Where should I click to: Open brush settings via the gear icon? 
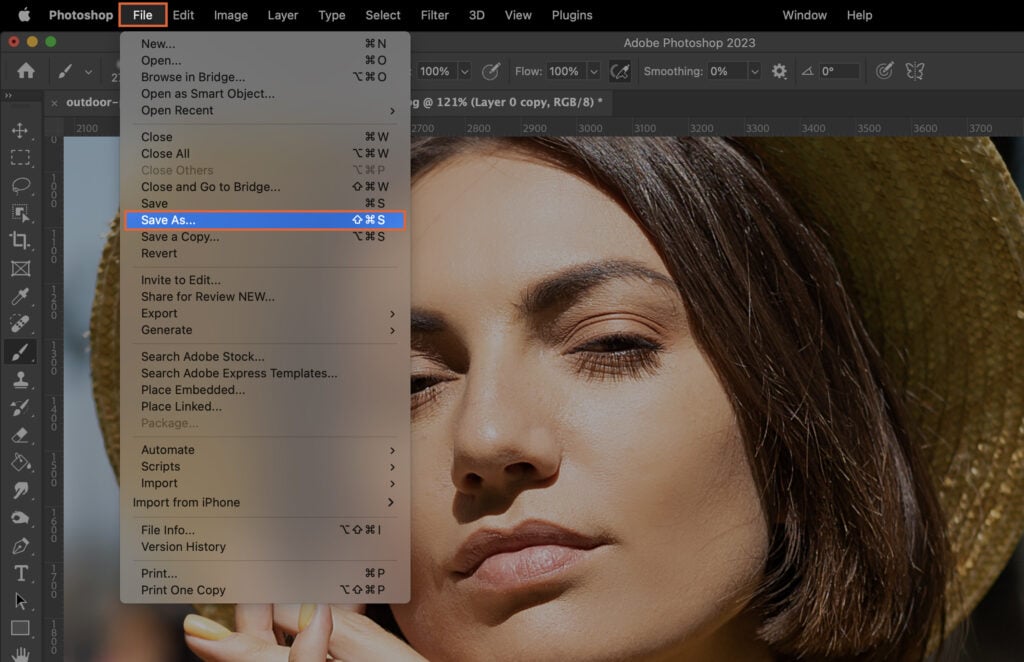click(781, 71)
